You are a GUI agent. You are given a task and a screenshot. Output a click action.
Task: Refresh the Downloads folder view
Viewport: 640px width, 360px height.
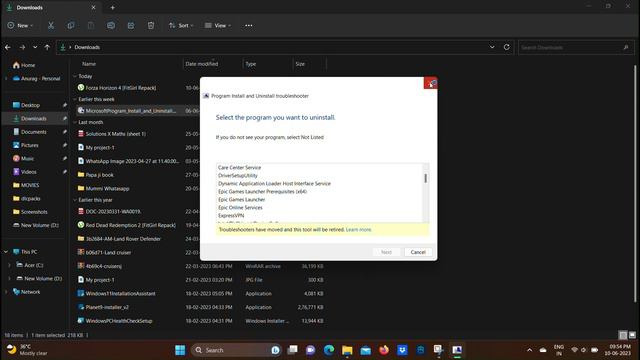[507, 47]
